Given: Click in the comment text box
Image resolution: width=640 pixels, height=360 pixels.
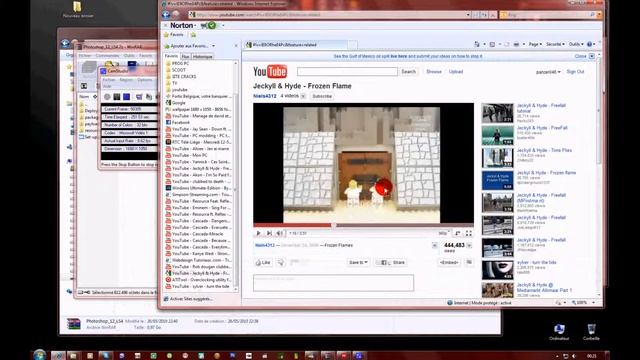Looking at the screenshot, I should click(x=333, y=282).
